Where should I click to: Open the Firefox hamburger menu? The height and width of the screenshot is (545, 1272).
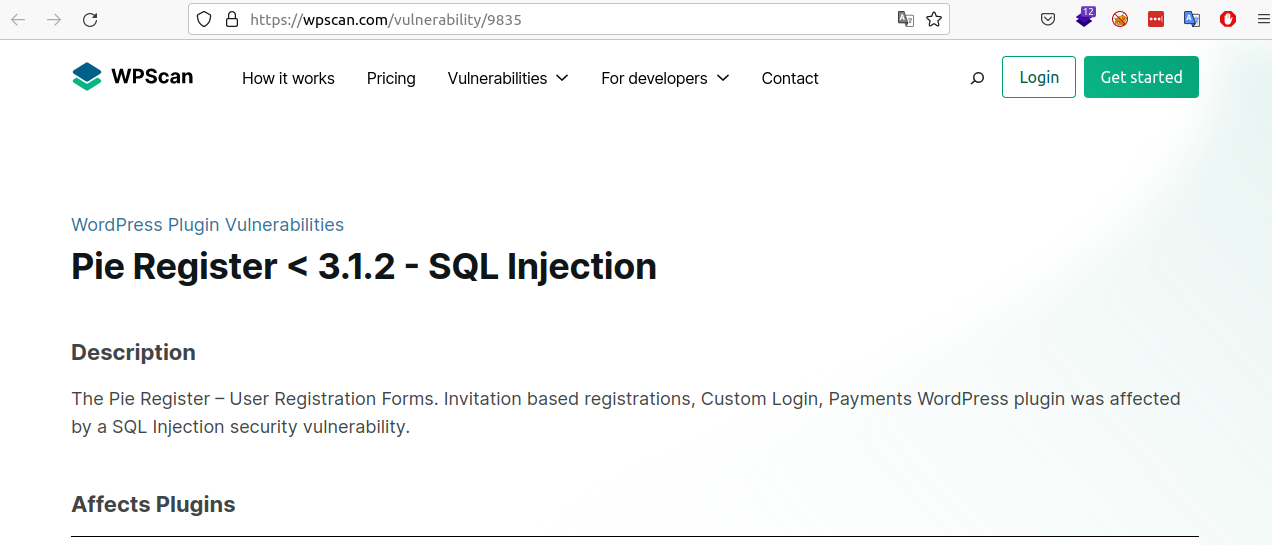point(1263,19)
